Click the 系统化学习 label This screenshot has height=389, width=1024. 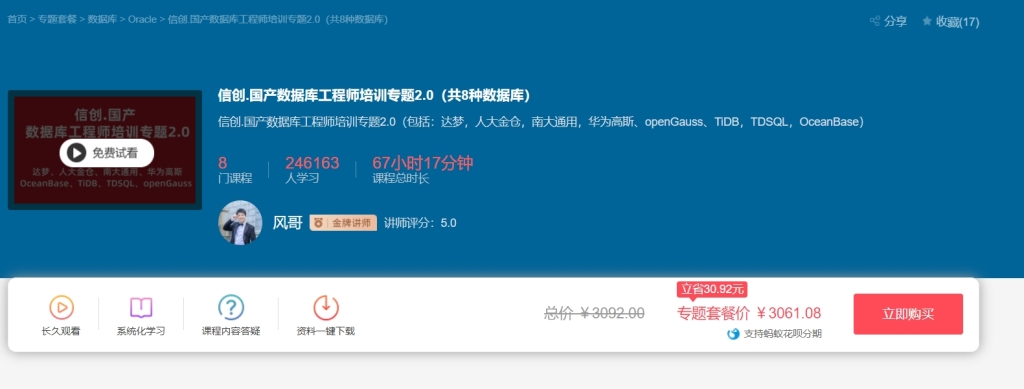(x=141, y=332)
